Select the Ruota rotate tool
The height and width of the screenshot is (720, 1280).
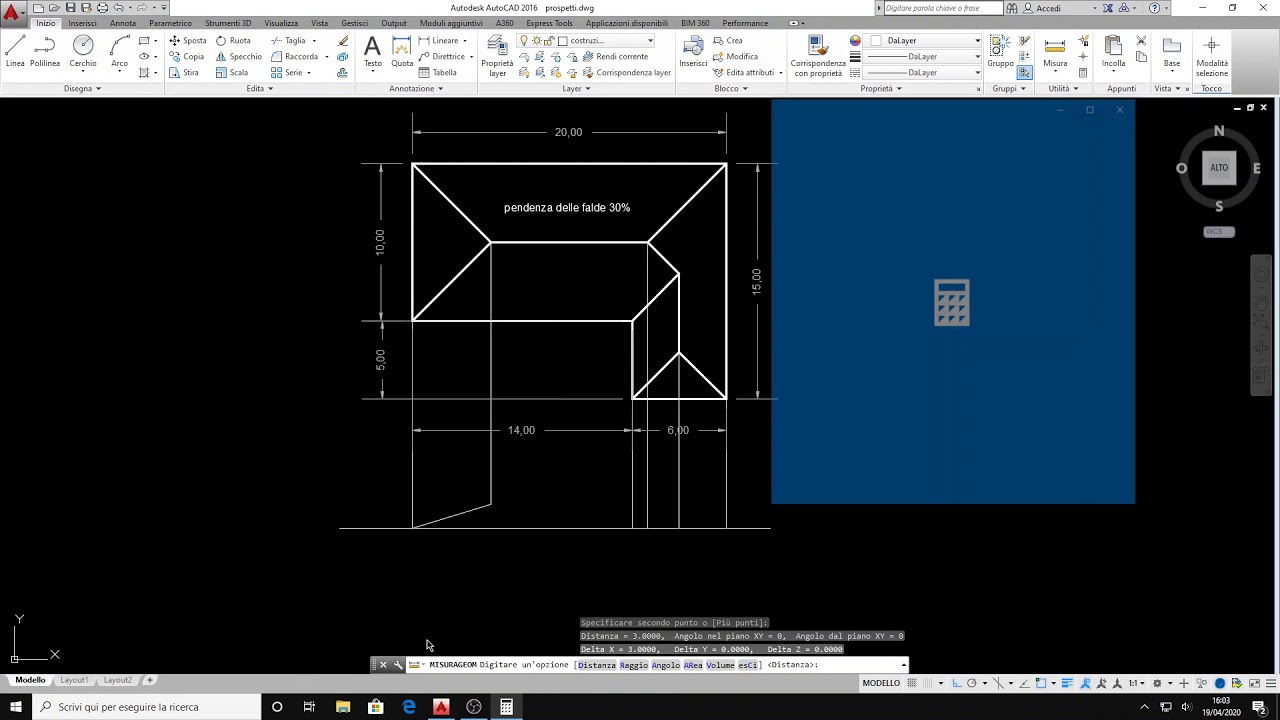233,41
